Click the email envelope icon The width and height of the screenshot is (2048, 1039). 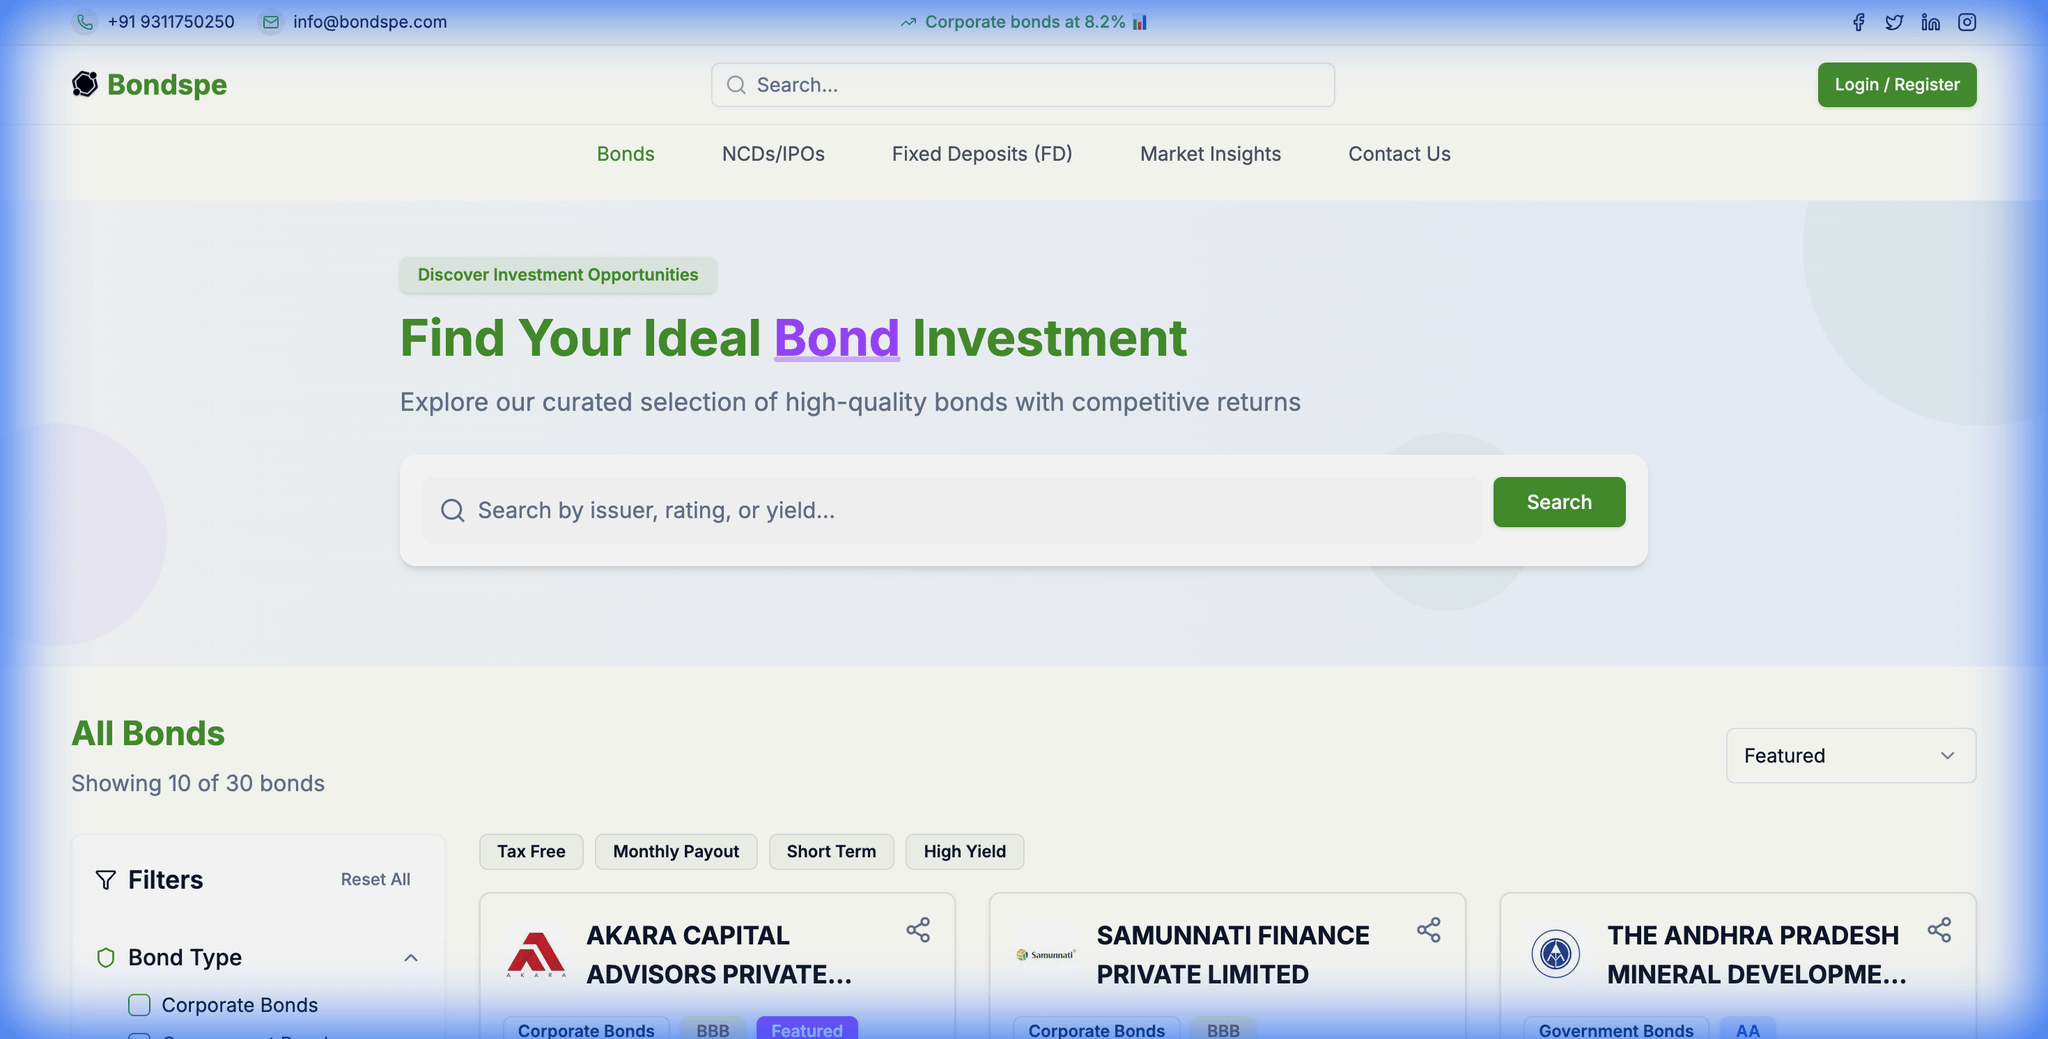[270, 22]
